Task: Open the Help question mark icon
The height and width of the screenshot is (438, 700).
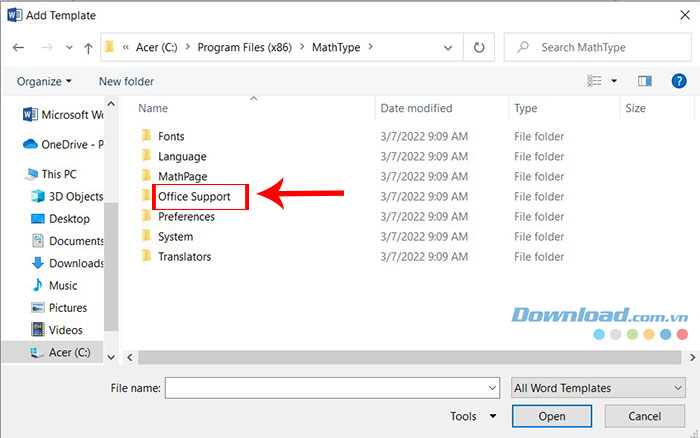Action: (x=677, y=81)
